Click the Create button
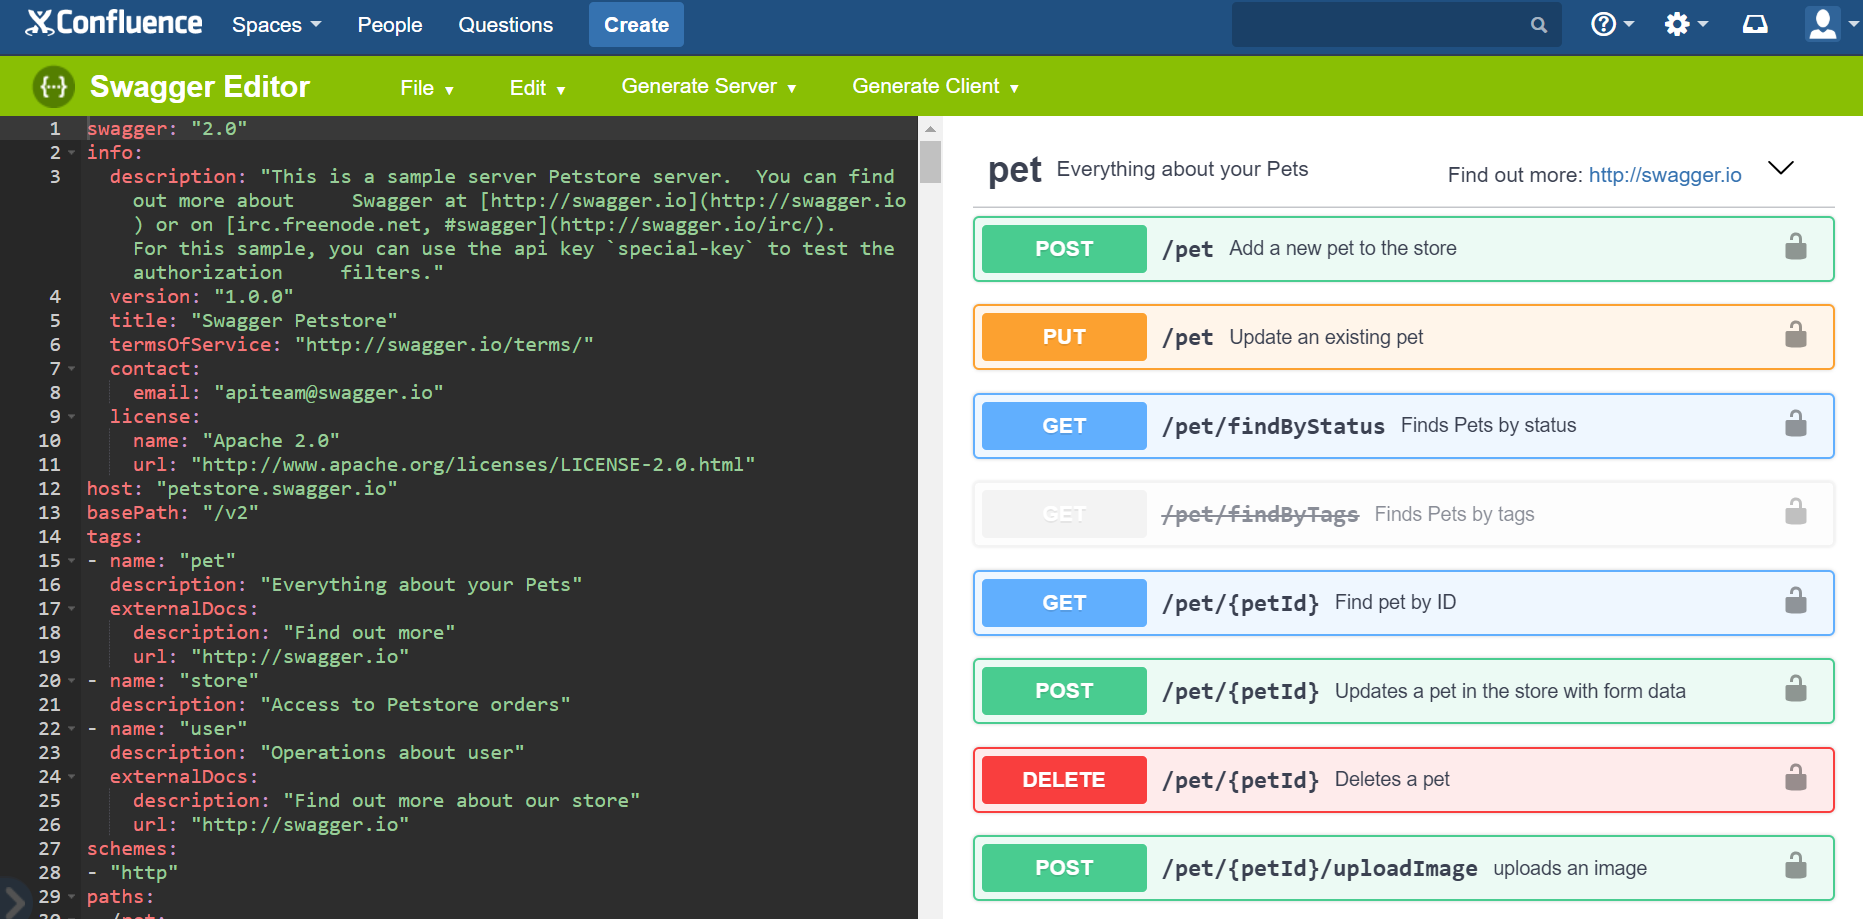The image size is (1863, 919). click(636, 24)
